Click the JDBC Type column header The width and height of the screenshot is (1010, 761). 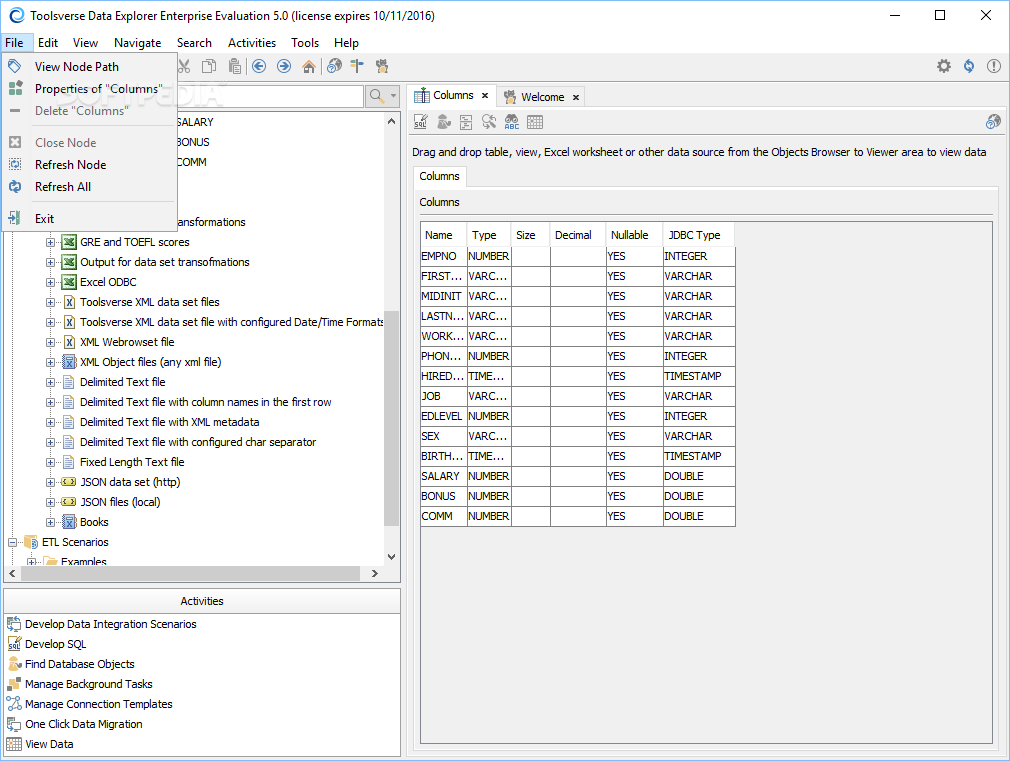click(698, 235)
